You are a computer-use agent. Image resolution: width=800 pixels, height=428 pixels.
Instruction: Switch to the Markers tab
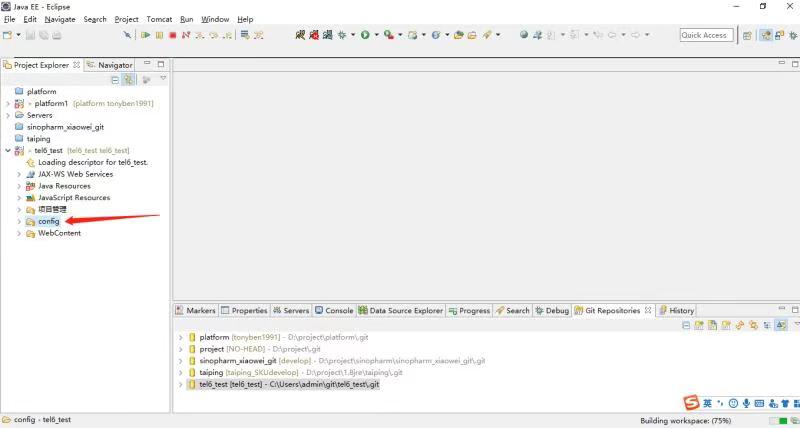[x=195, y=310]
